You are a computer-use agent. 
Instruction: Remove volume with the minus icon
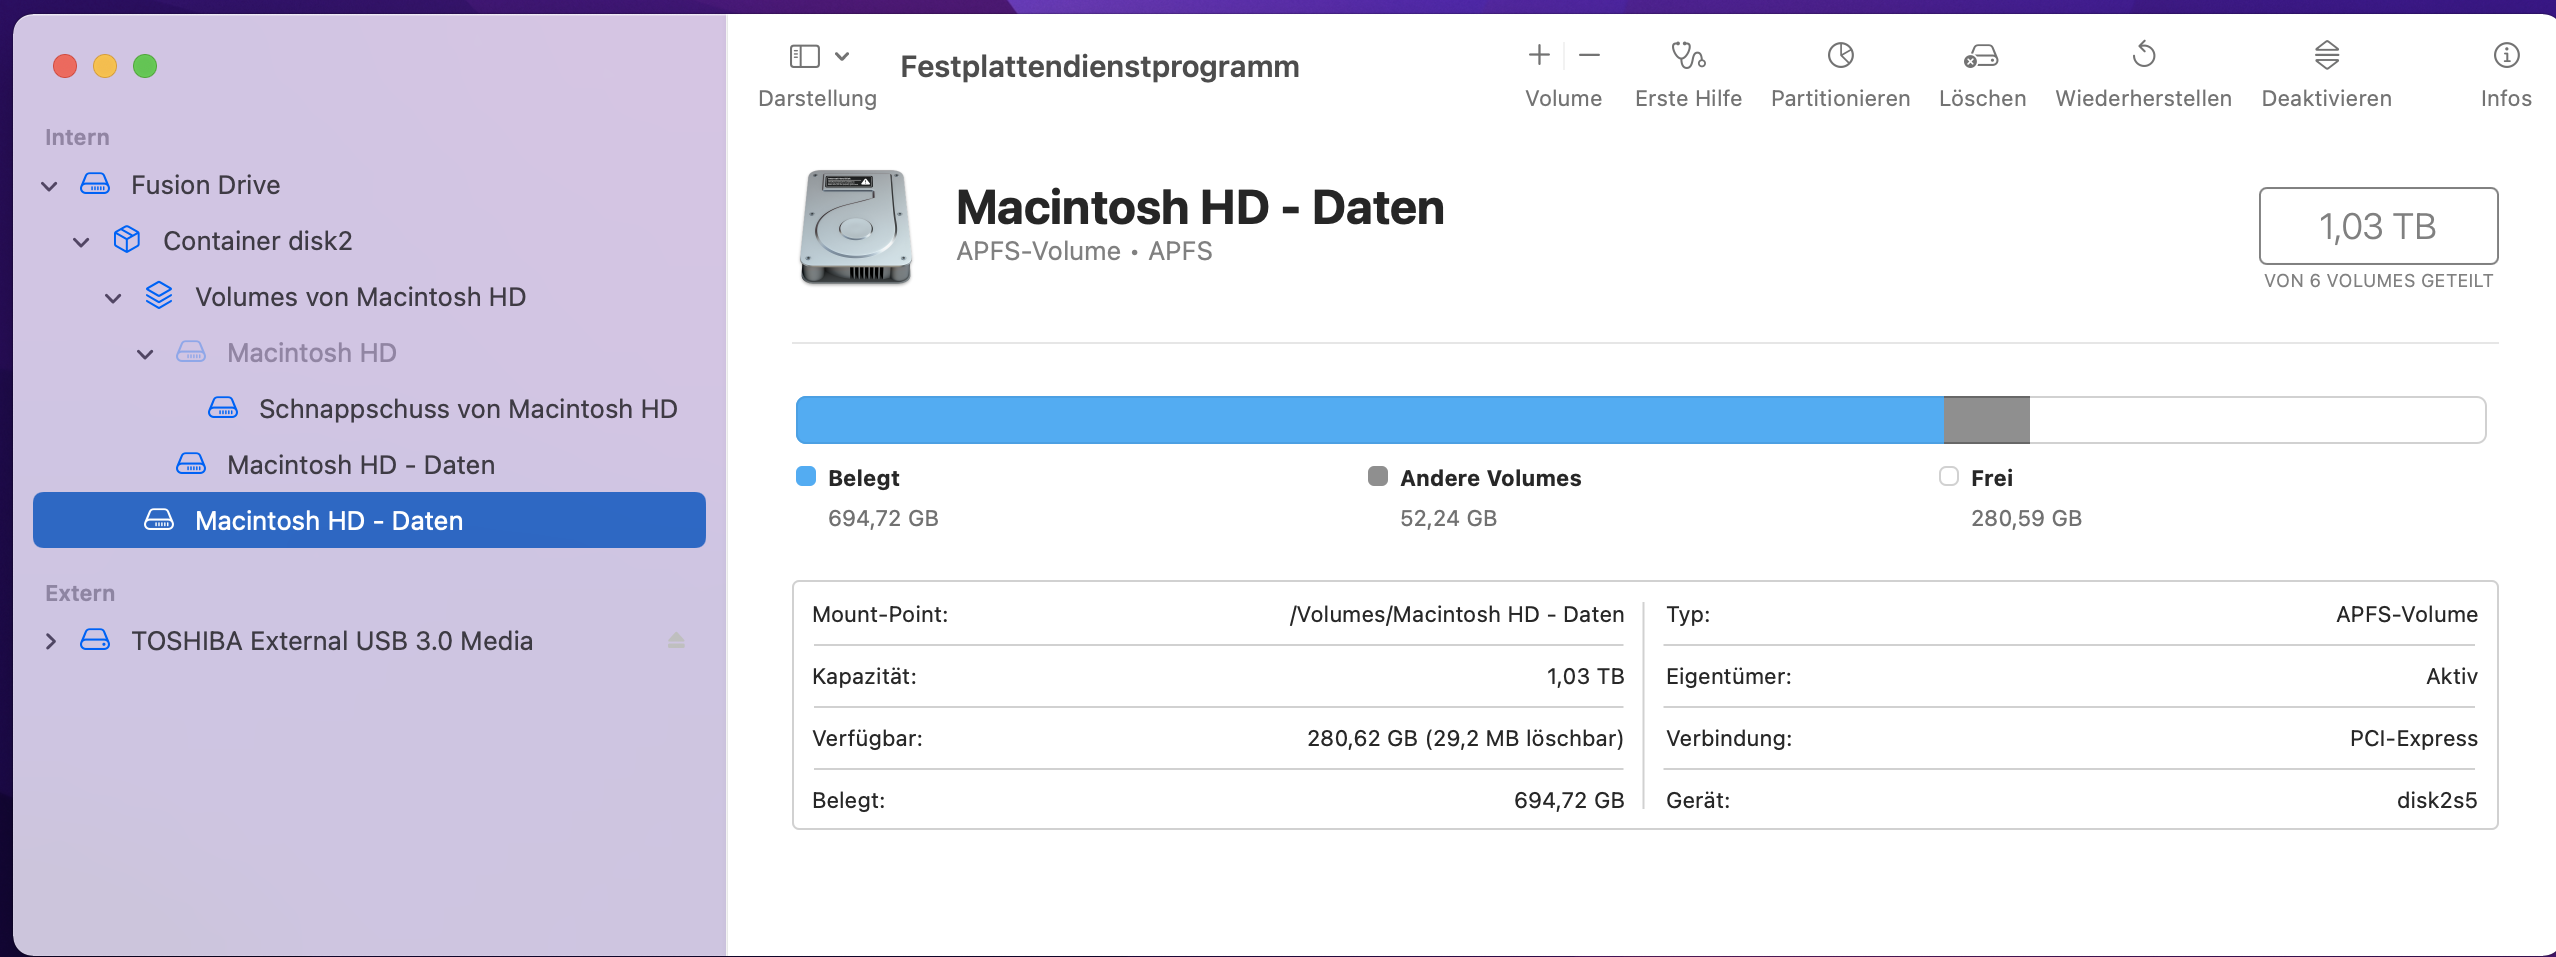coord(1589,56)
